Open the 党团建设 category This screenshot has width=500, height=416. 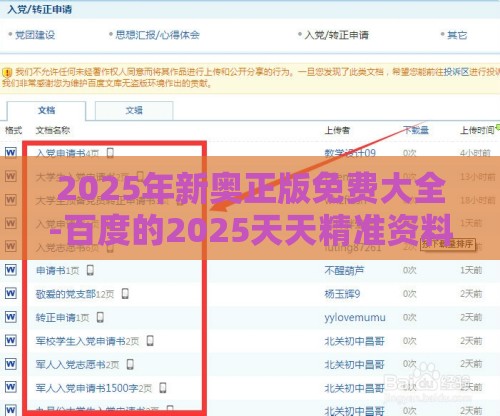(35, 35)
